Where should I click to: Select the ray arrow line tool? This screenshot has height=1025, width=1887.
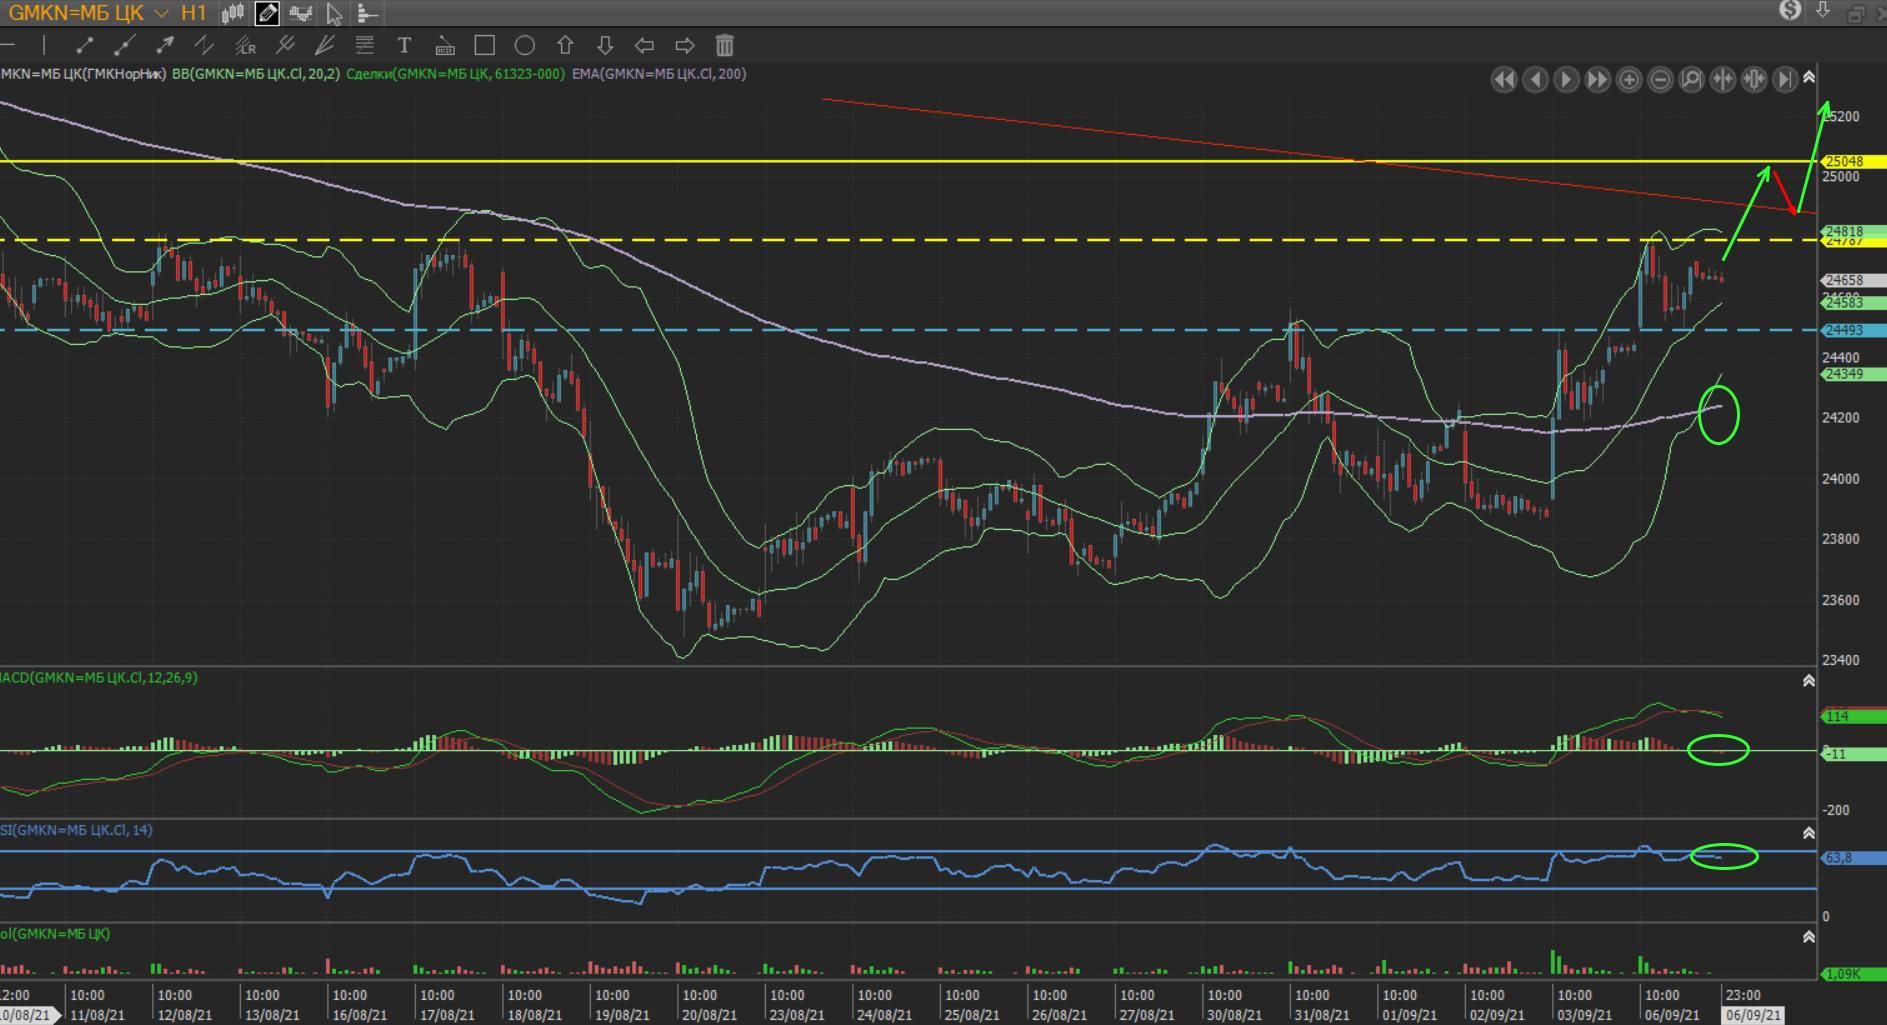coord(165,45)
